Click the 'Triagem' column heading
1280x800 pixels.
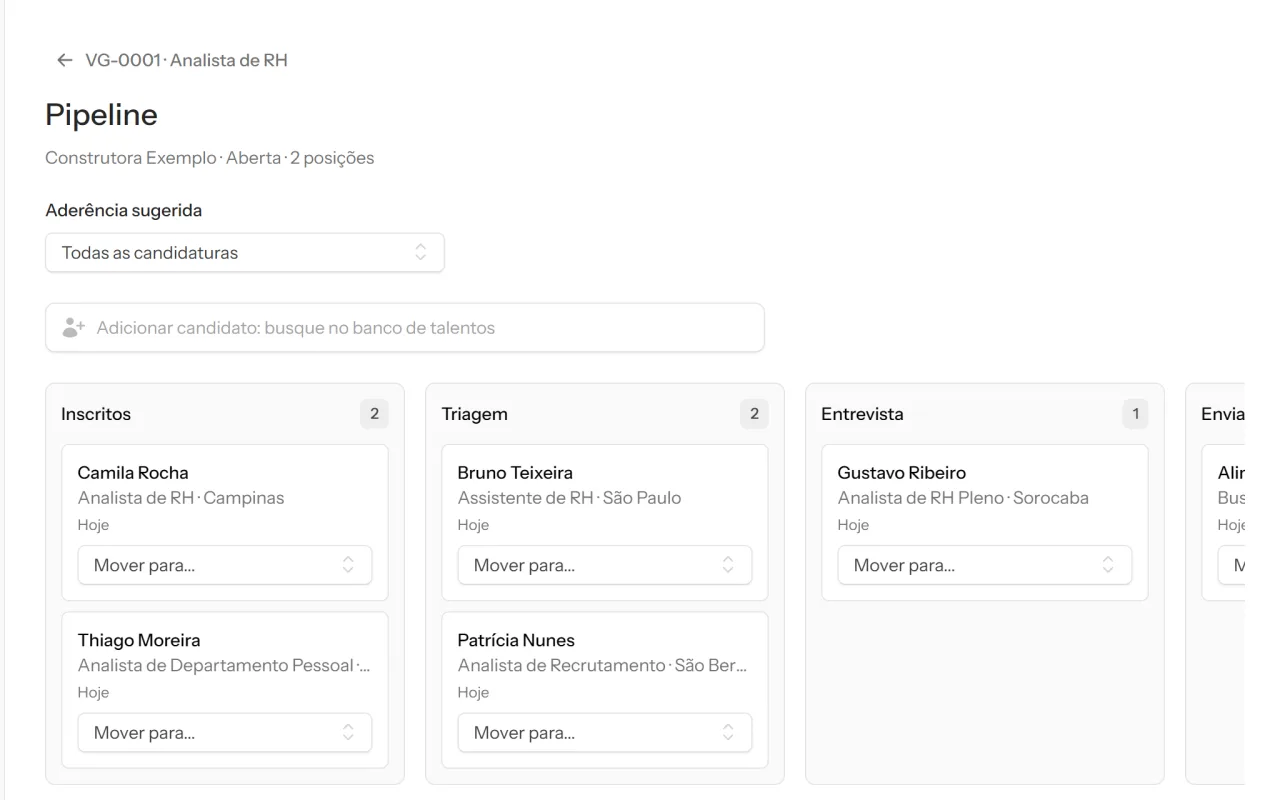click(475, 414)
